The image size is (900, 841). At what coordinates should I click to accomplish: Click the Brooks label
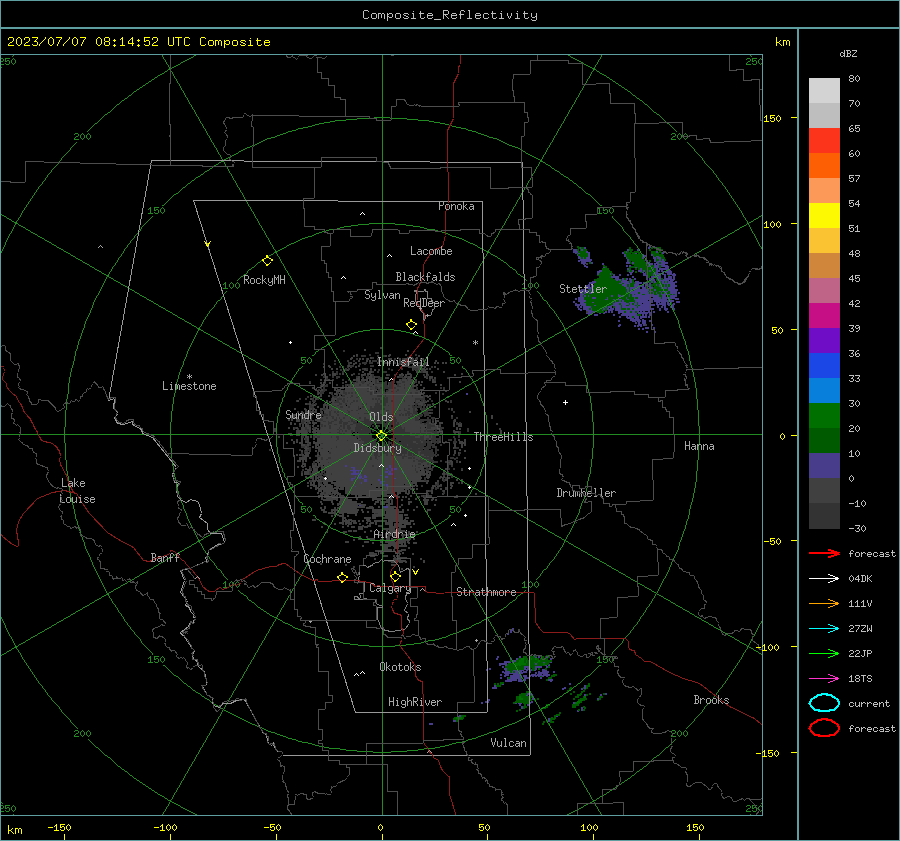711,700
